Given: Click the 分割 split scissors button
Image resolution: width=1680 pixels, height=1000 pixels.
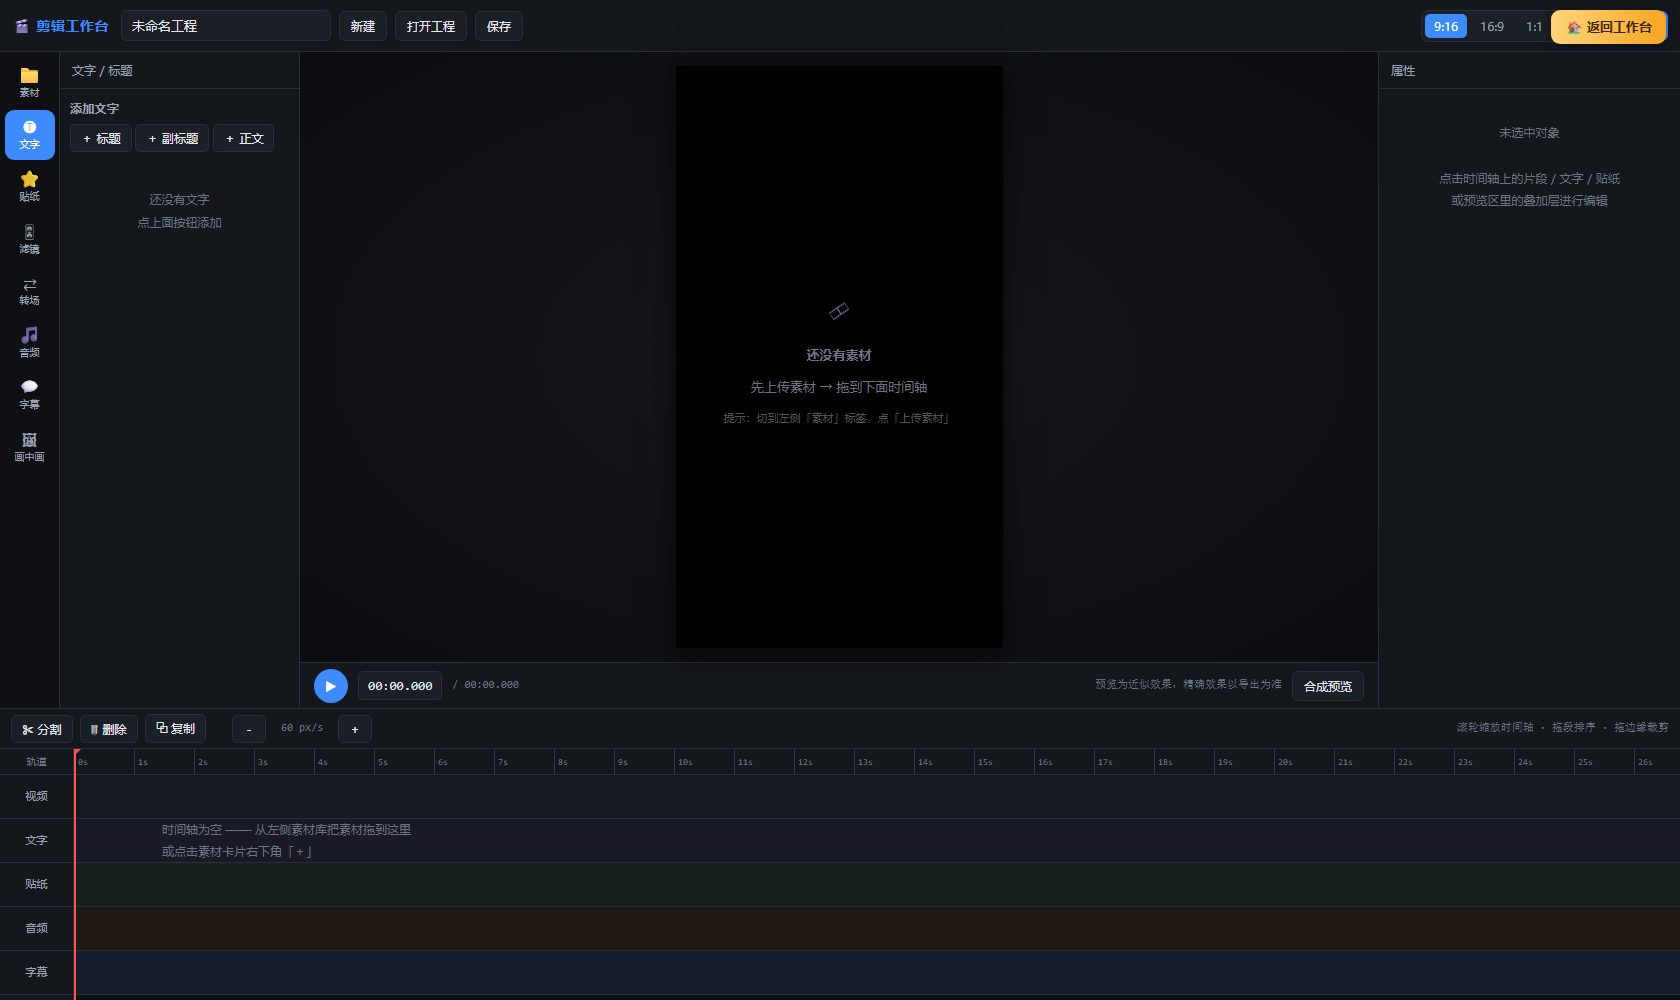Looking at the screenshot, I should (42, 729).
